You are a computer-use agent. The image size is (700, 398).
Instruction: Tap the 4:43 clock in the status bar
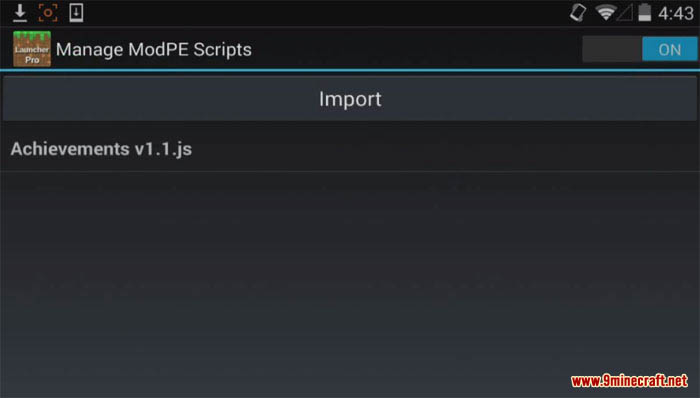click(676, 13)
